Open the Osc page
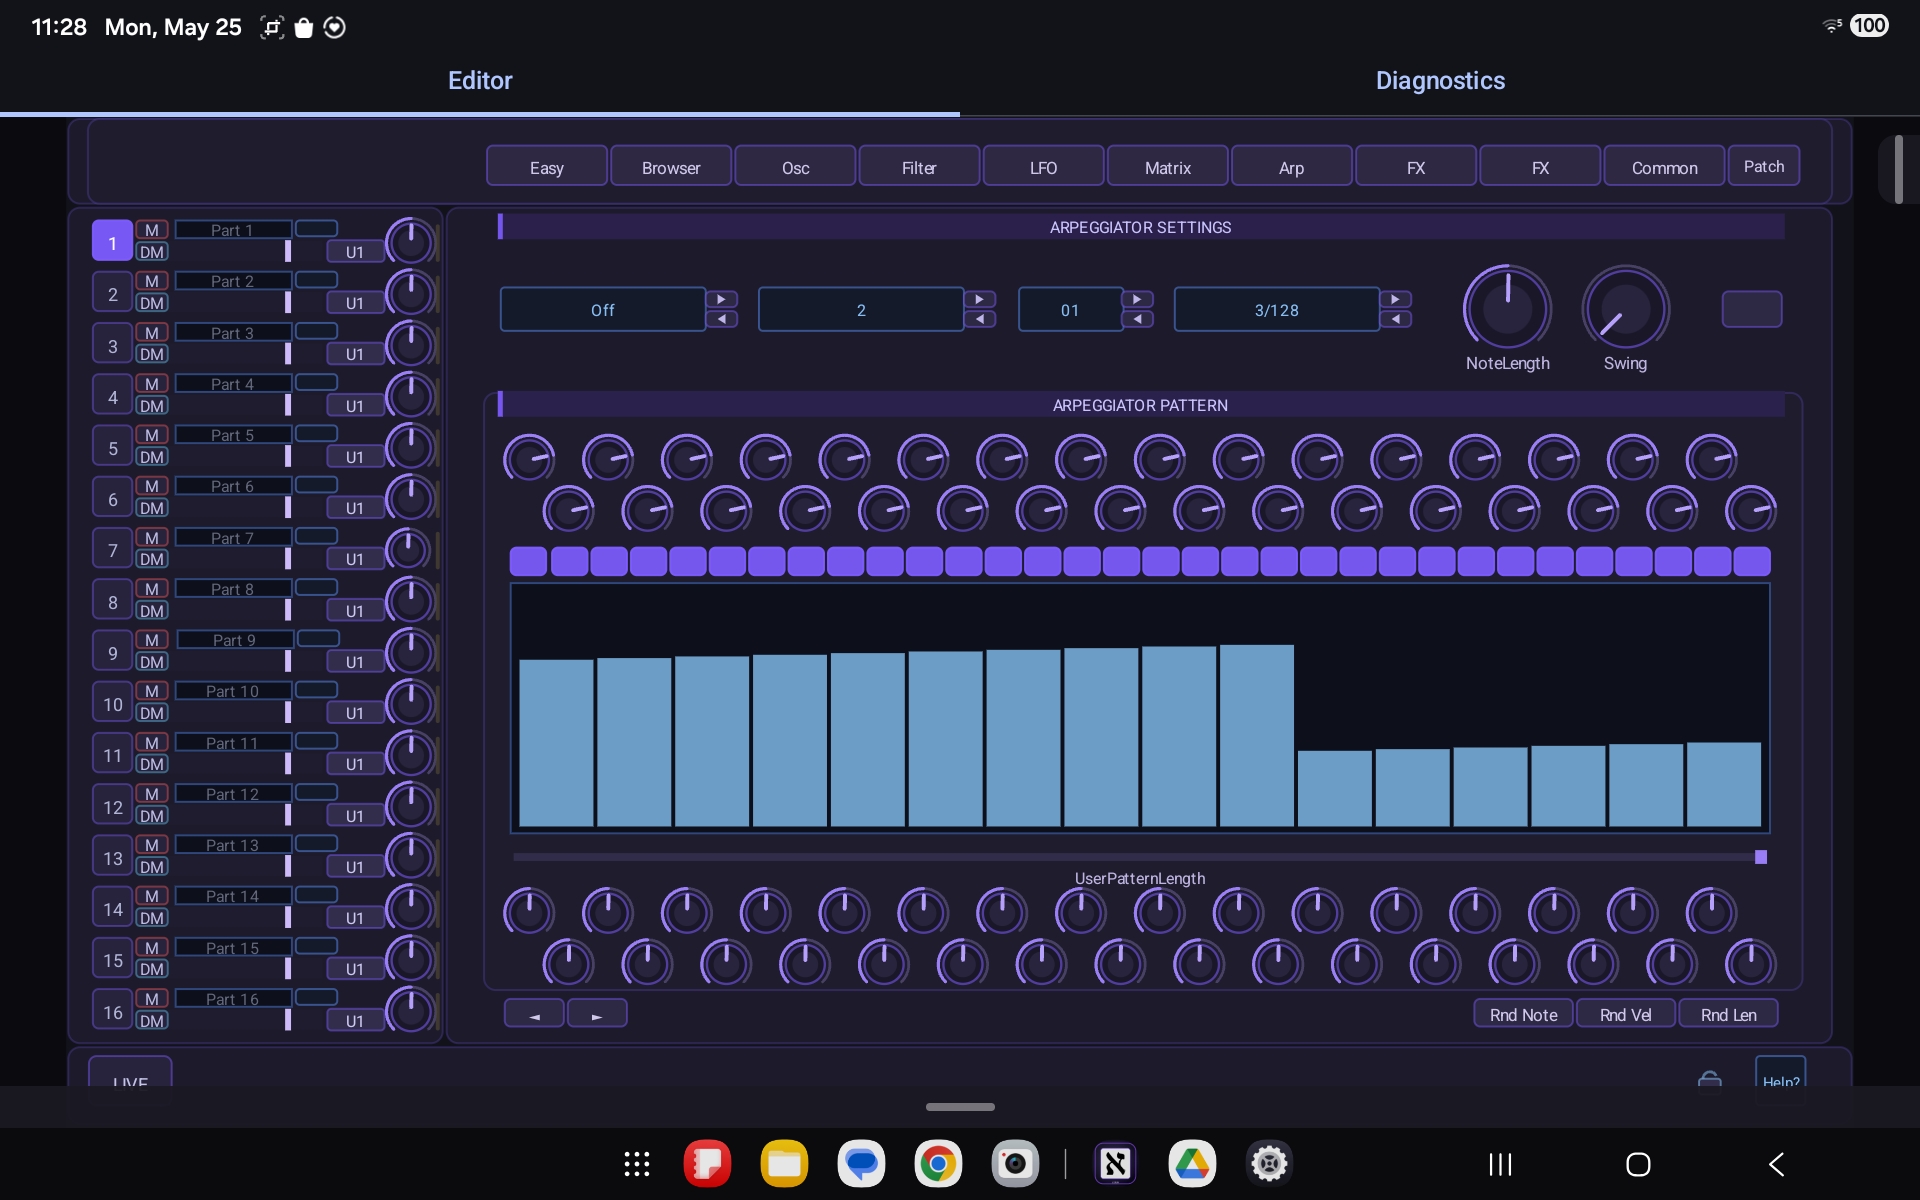1920x1200 pixels. (795, 167)
